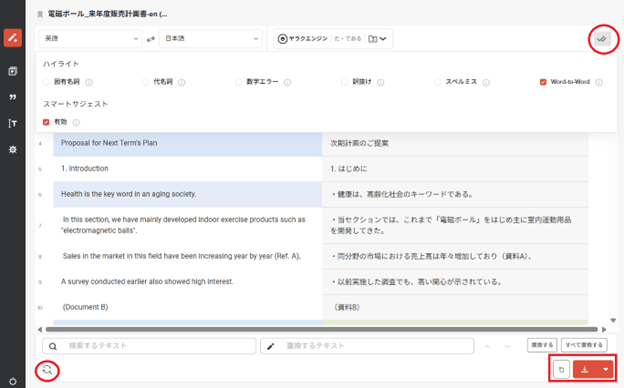Select source '(Document B)' row
This screenshot has height=388, width=624.
[x=187, y=307]
